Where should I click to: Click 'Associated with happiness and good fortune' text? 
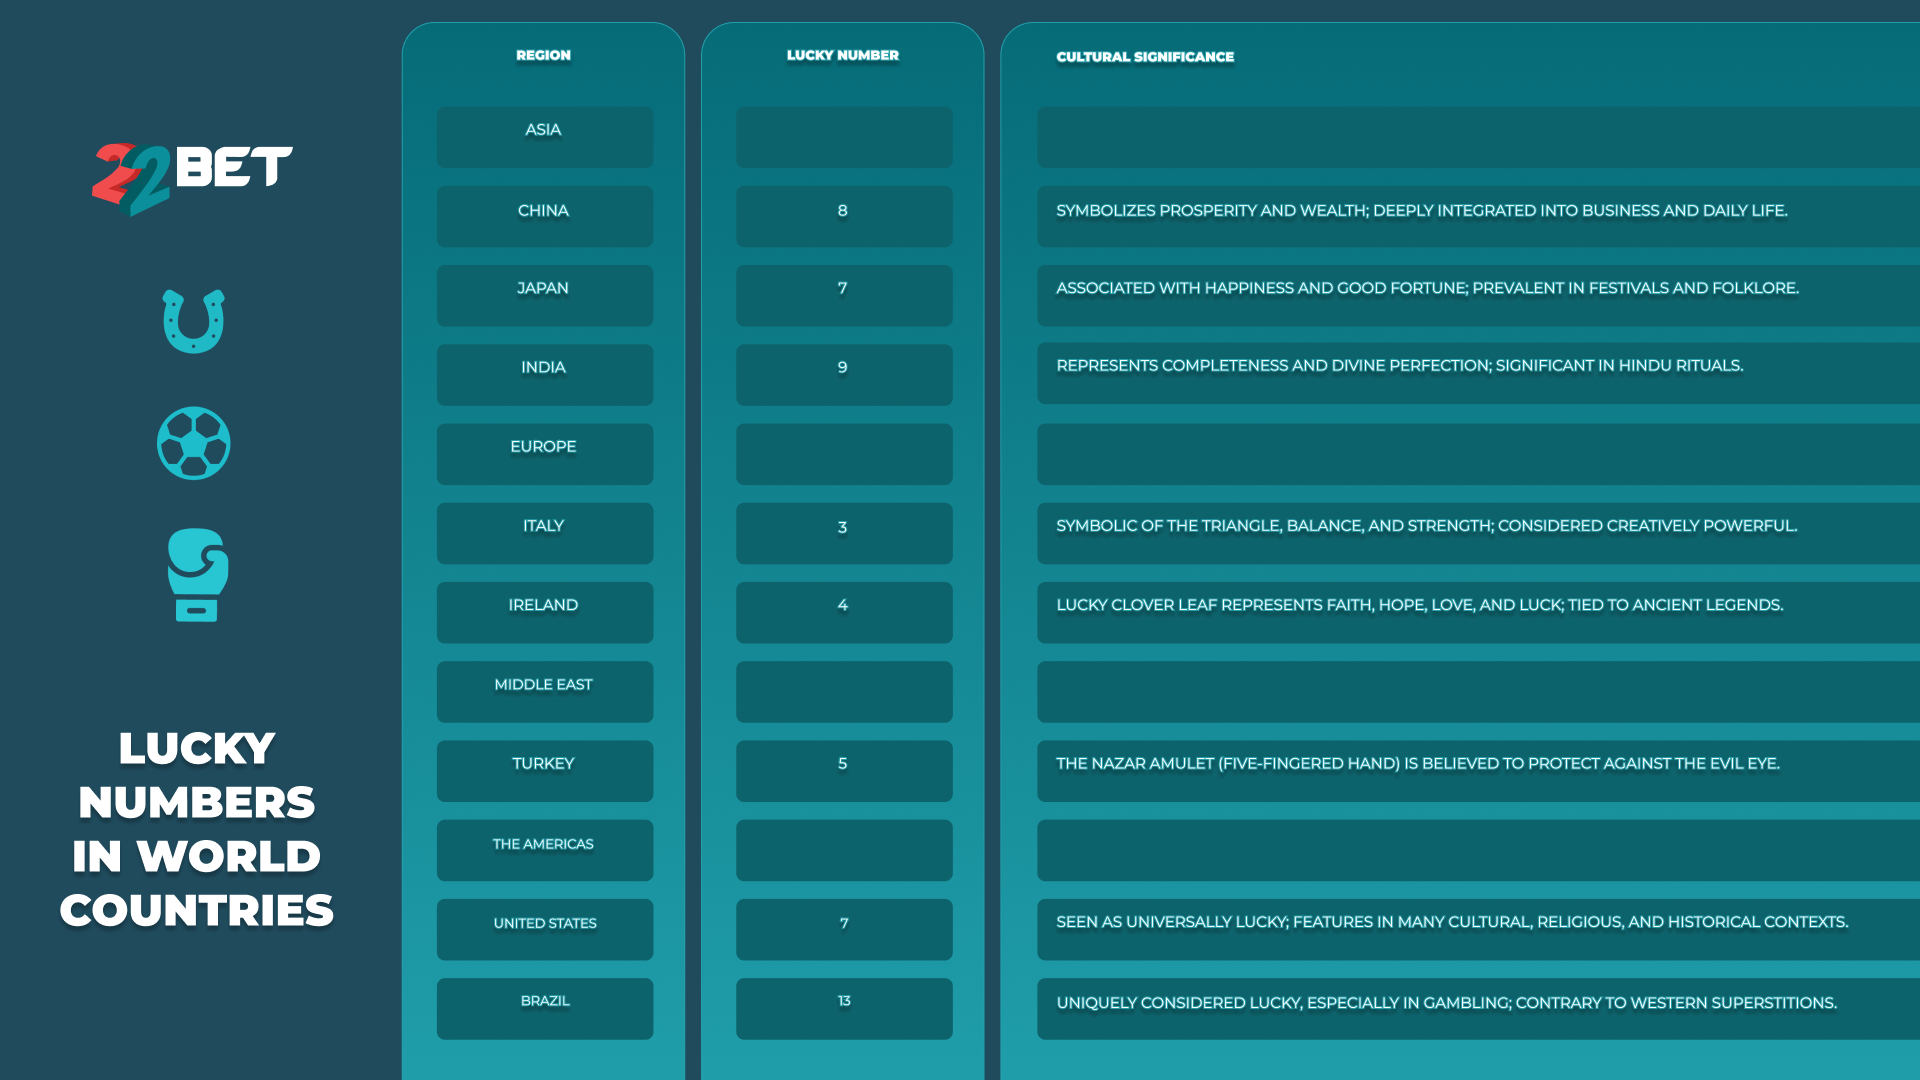click(x=1427, y=288)
